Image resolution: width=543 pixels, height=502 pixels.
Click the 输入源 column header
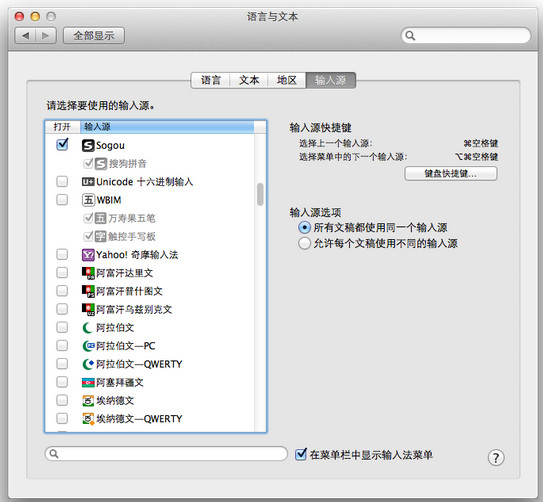point(167,127)
